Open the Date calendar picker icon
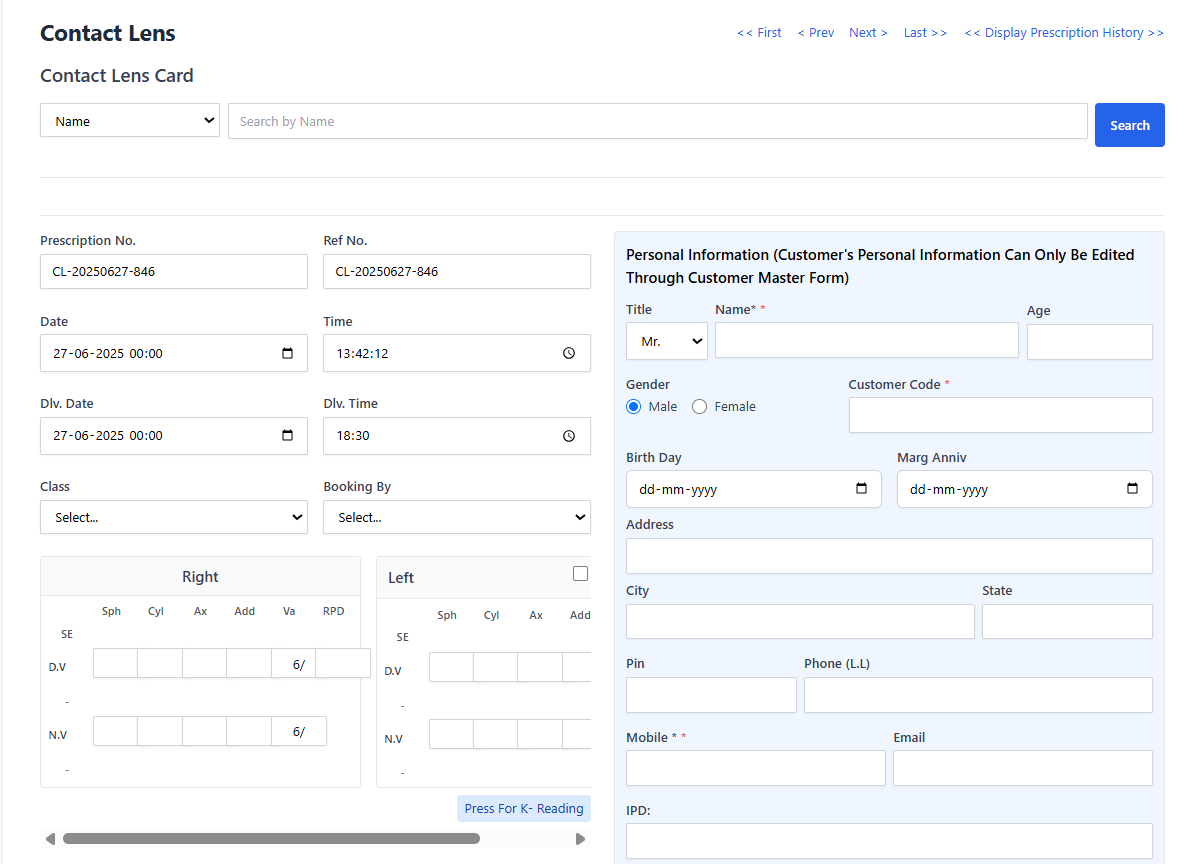 click(287, 353)
